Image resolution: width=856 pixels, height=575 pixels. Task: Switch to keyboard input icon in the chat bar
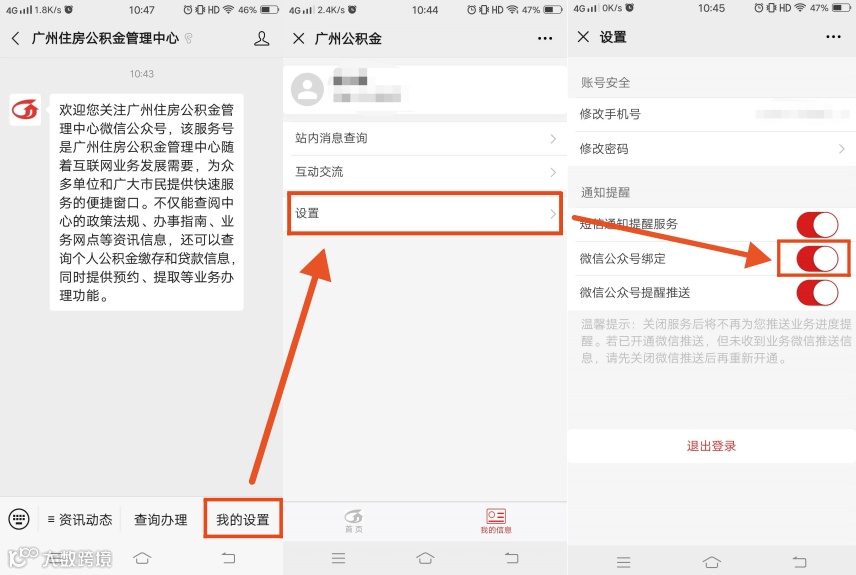(19, 519)
